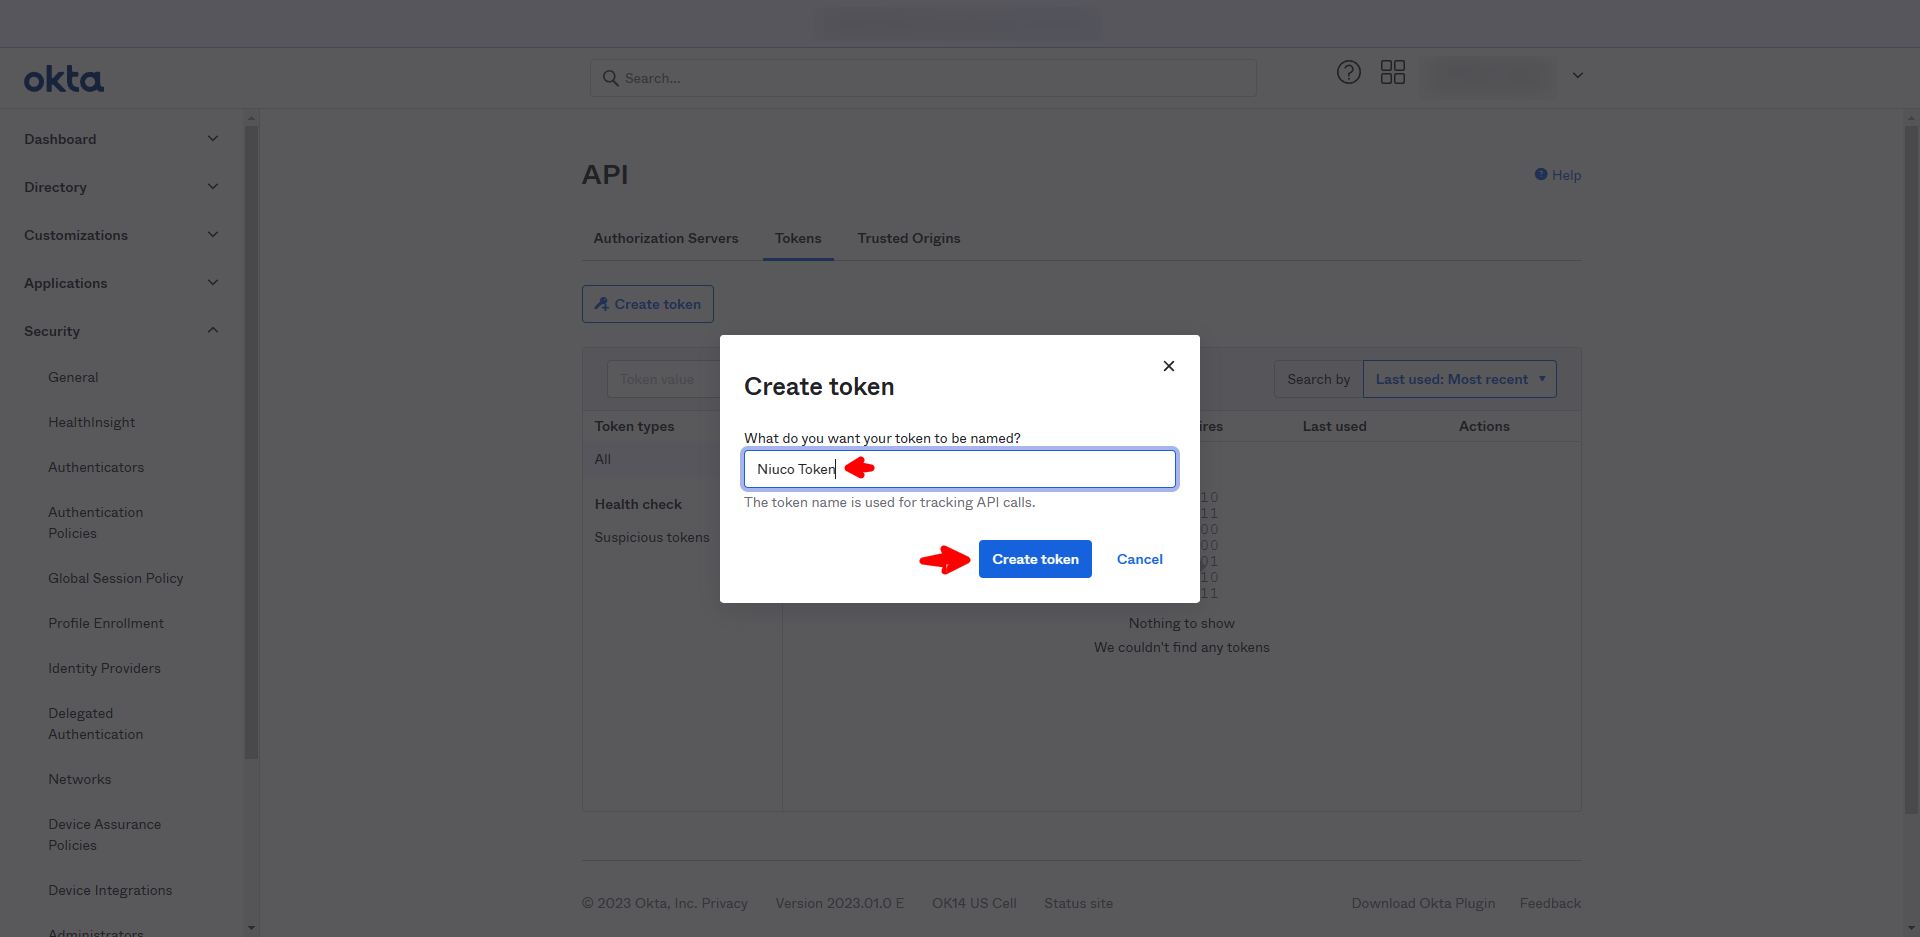Click the sidebar scrollbar
Screen dimensions: 1920x937
click(251, 440)
